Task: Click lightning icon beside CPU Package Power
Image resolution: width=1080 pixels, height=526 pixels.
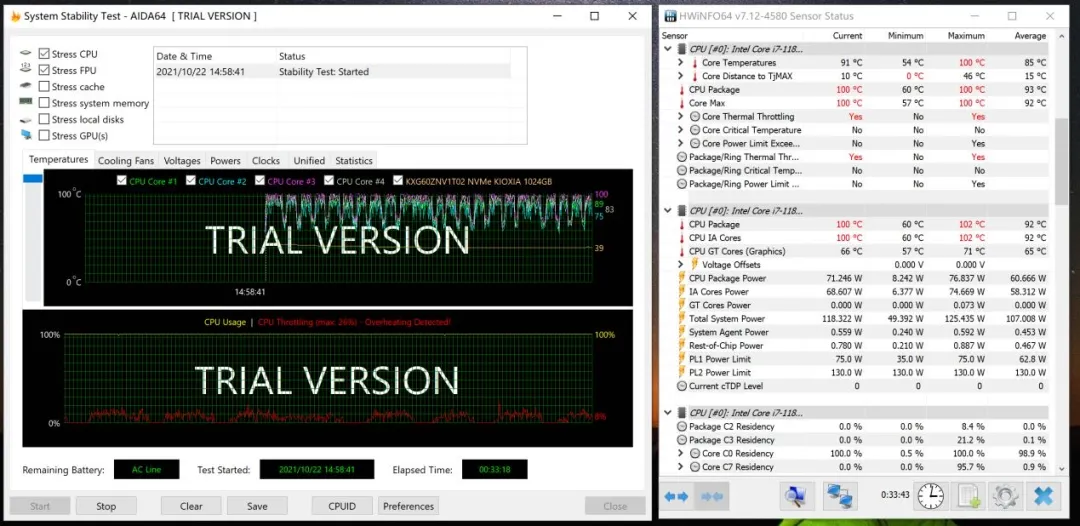Action: [x=682, y=278]
